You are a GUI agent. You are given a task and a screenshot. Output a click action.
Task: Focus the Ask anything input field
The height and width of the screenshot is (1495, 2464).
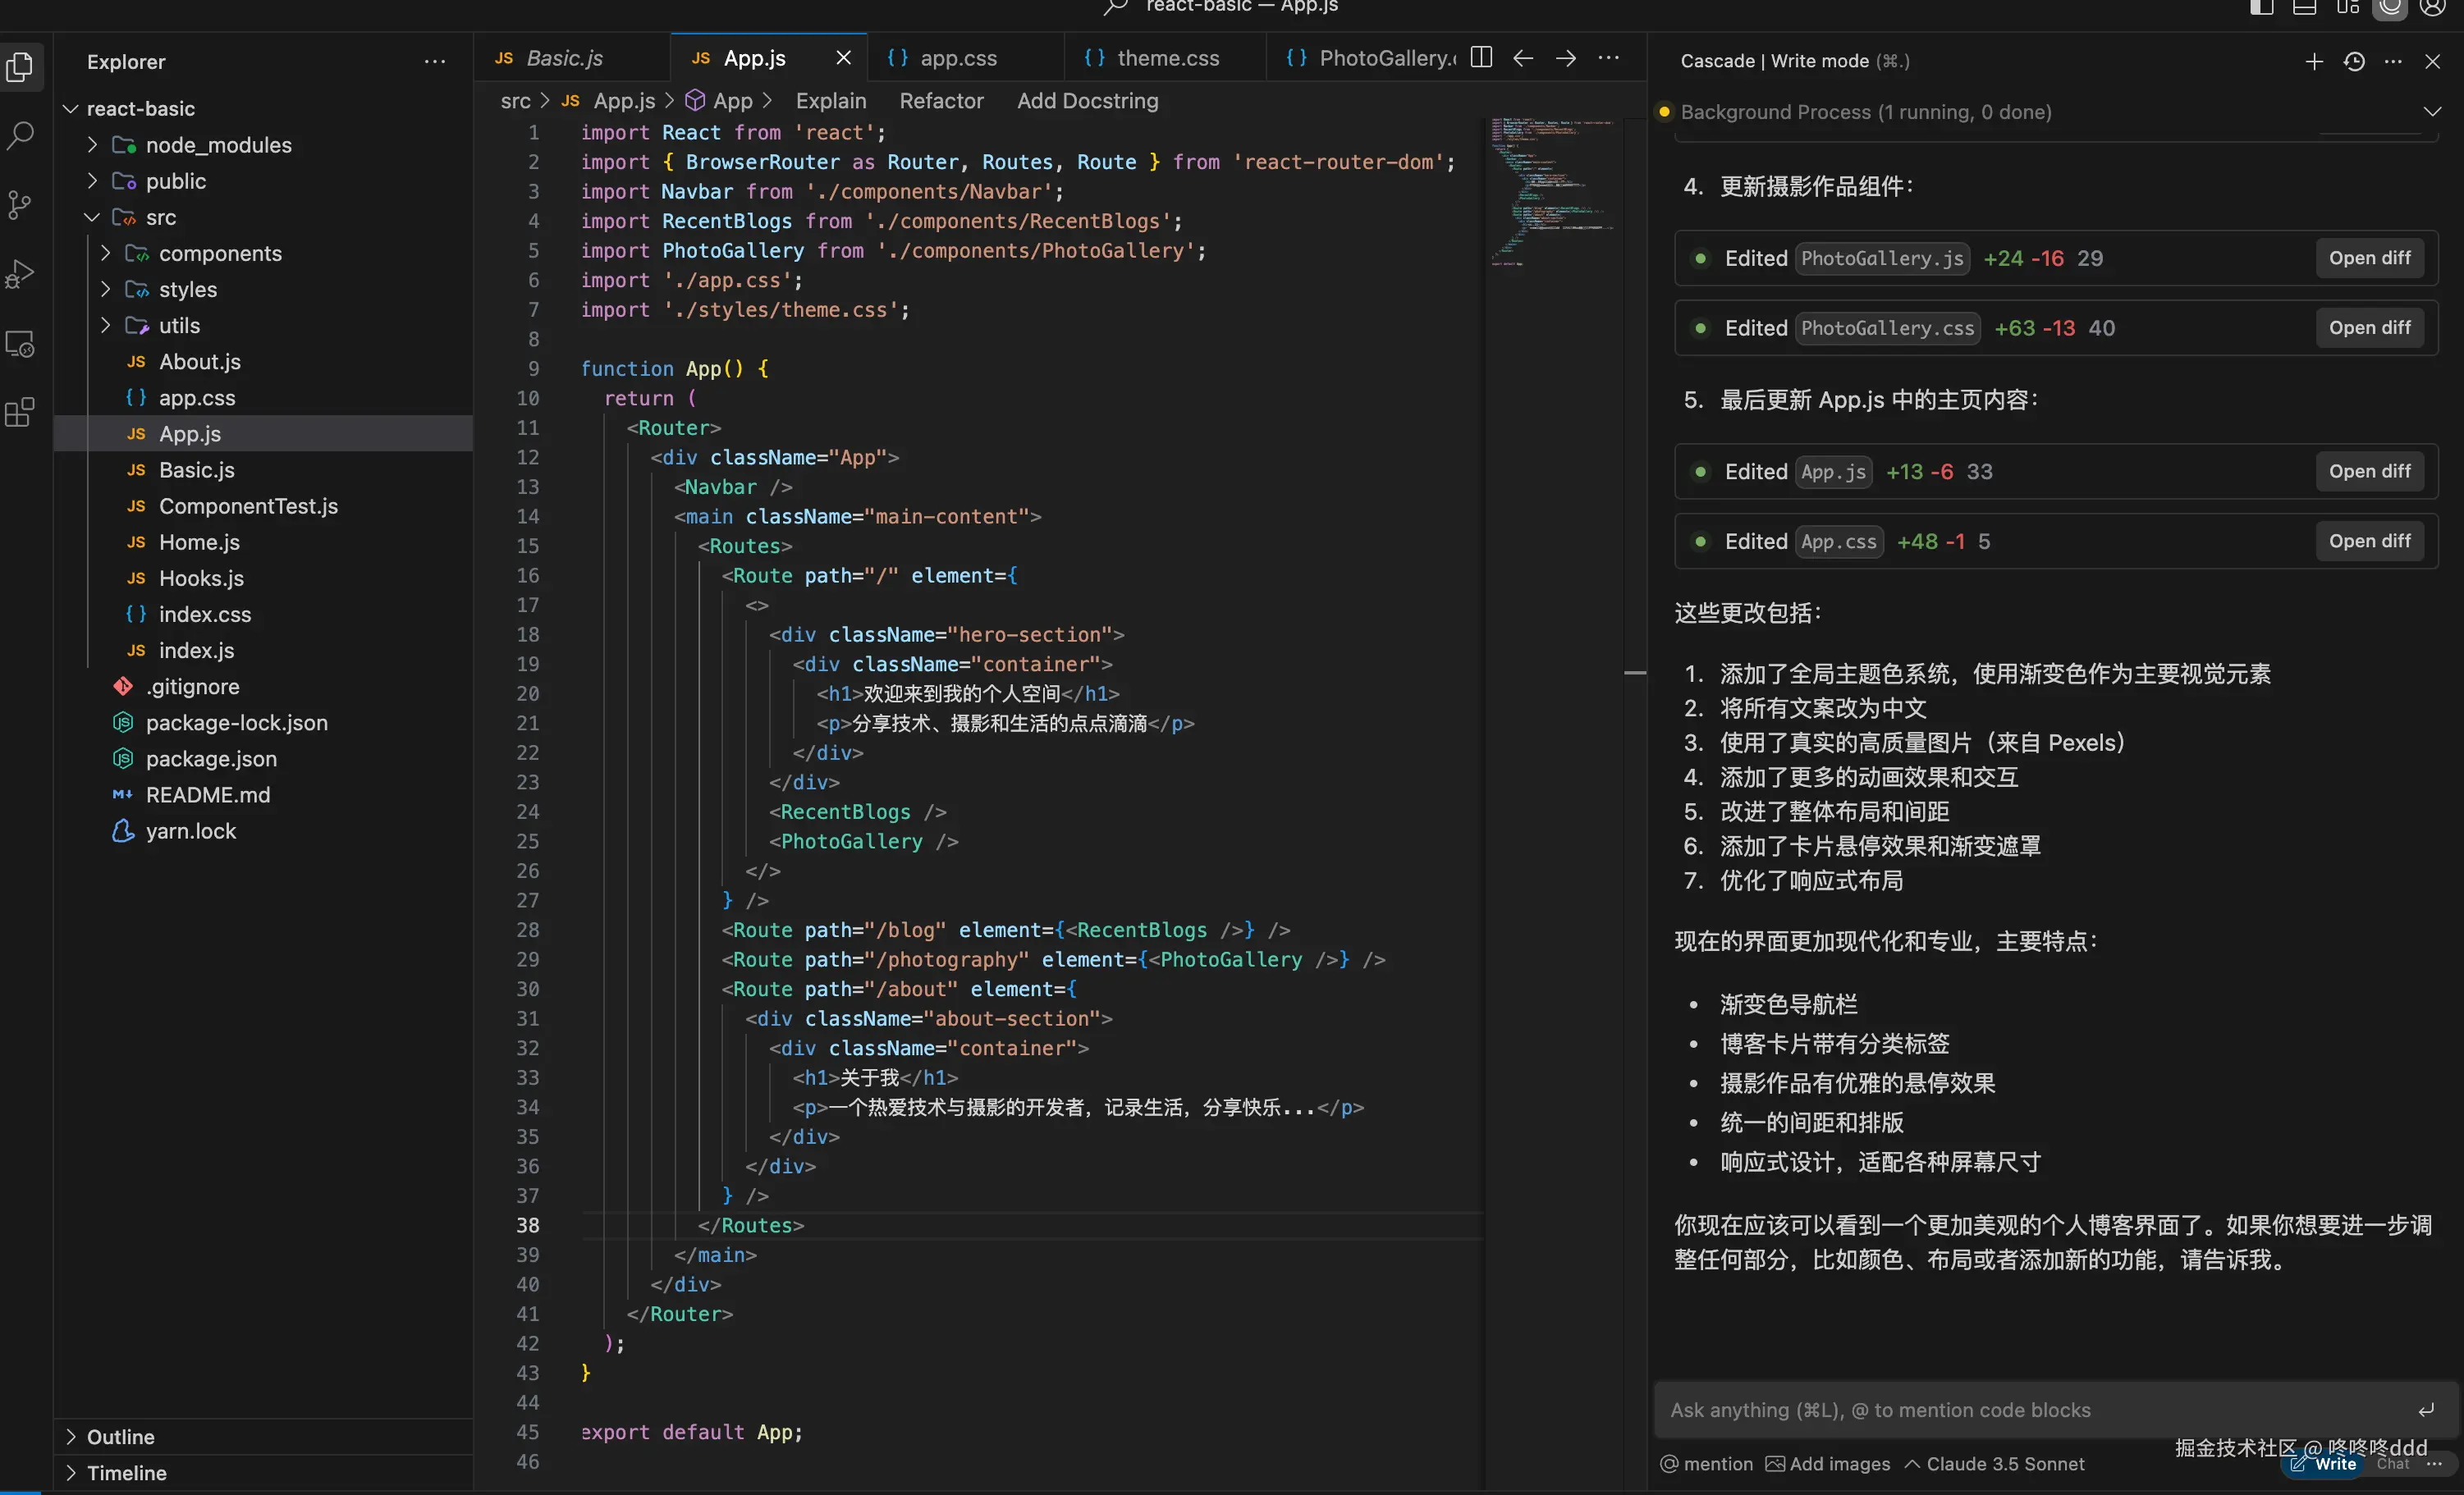tap(2030, 1409)
